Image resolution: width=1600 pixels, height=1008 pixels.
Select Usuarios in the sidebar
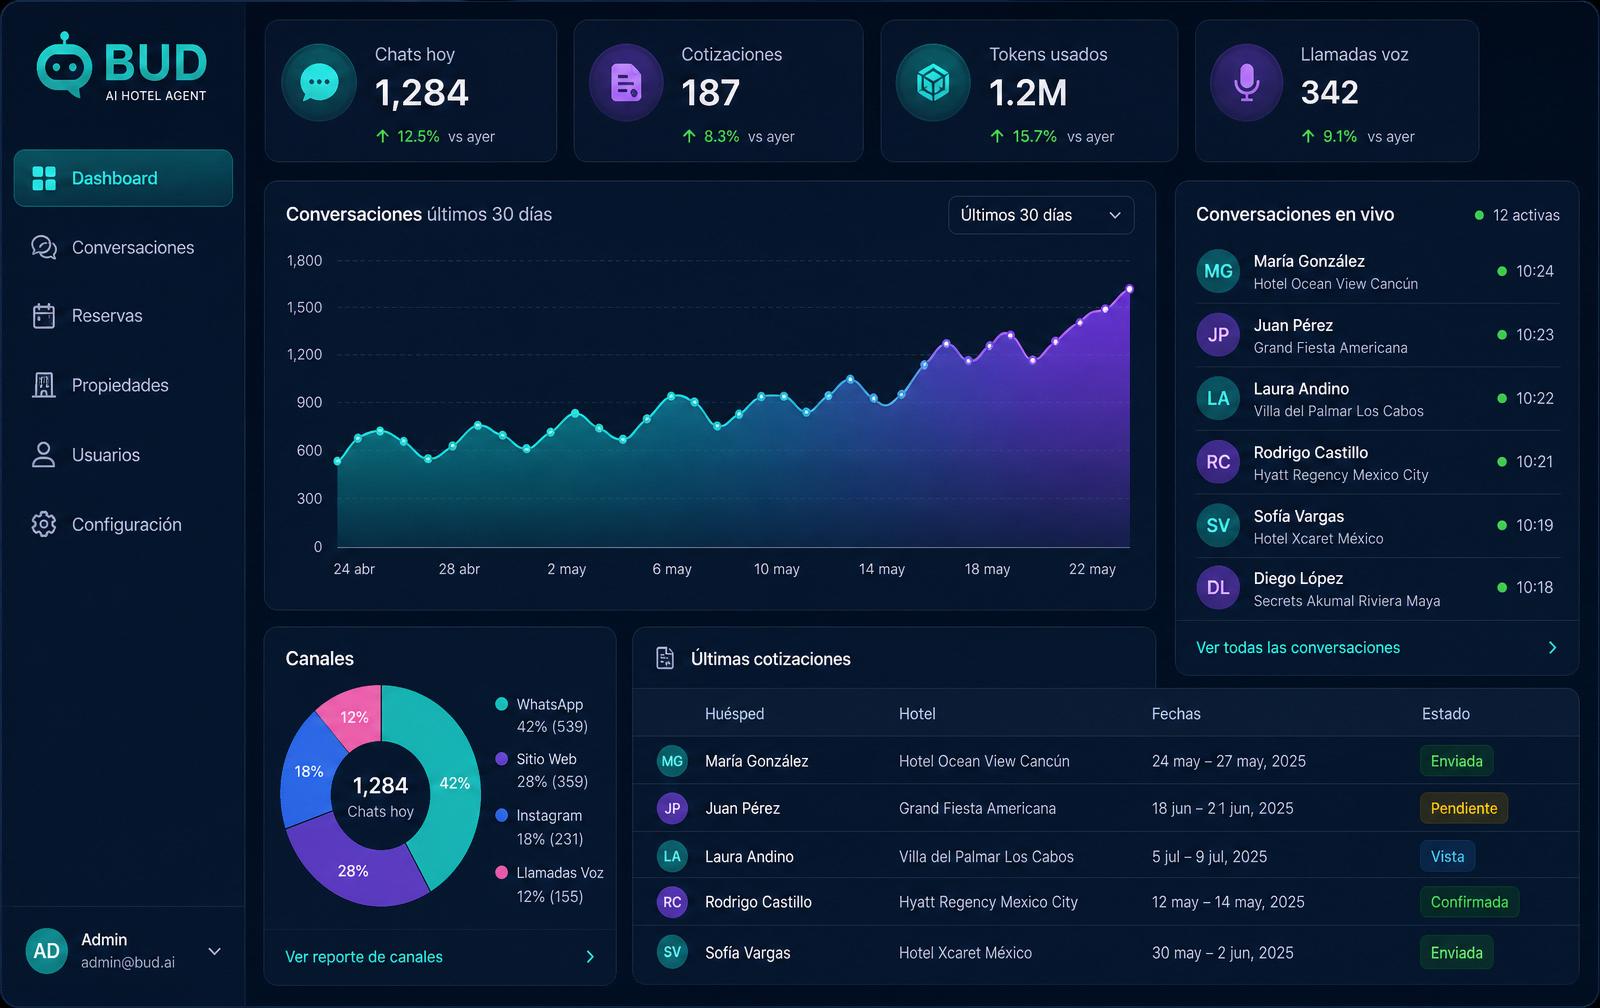point(123,455)
